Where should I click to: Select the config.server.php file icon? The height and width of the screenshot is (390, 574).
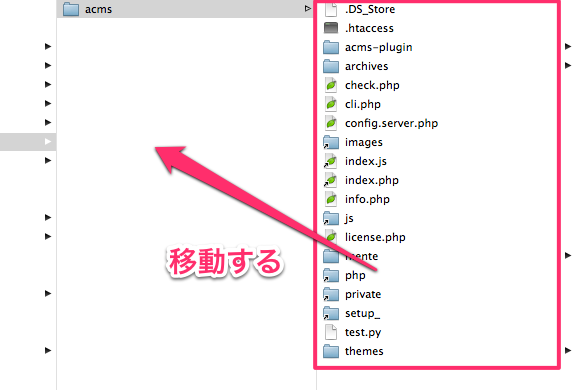pos(331,123)
